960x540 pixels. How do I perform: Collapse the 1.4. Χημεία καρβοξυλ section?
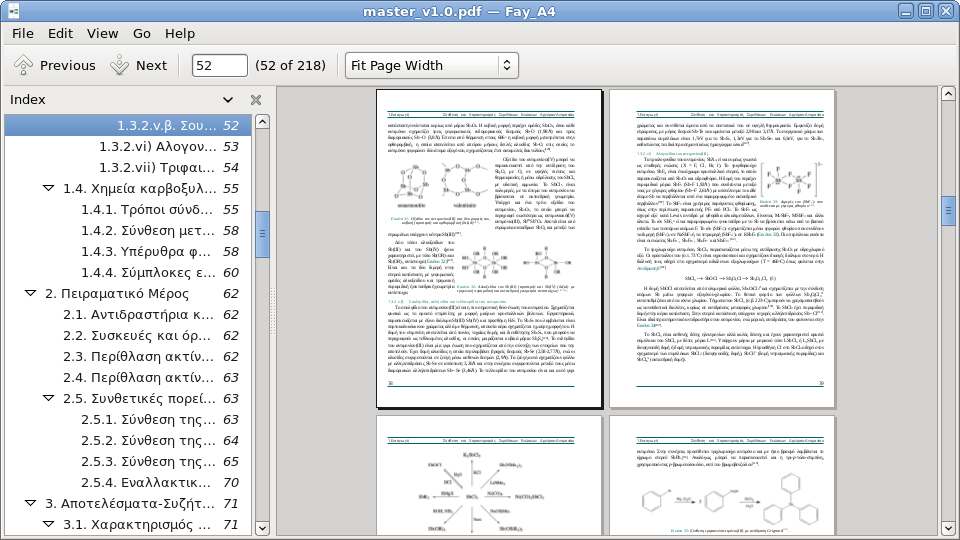click(49, 189)
